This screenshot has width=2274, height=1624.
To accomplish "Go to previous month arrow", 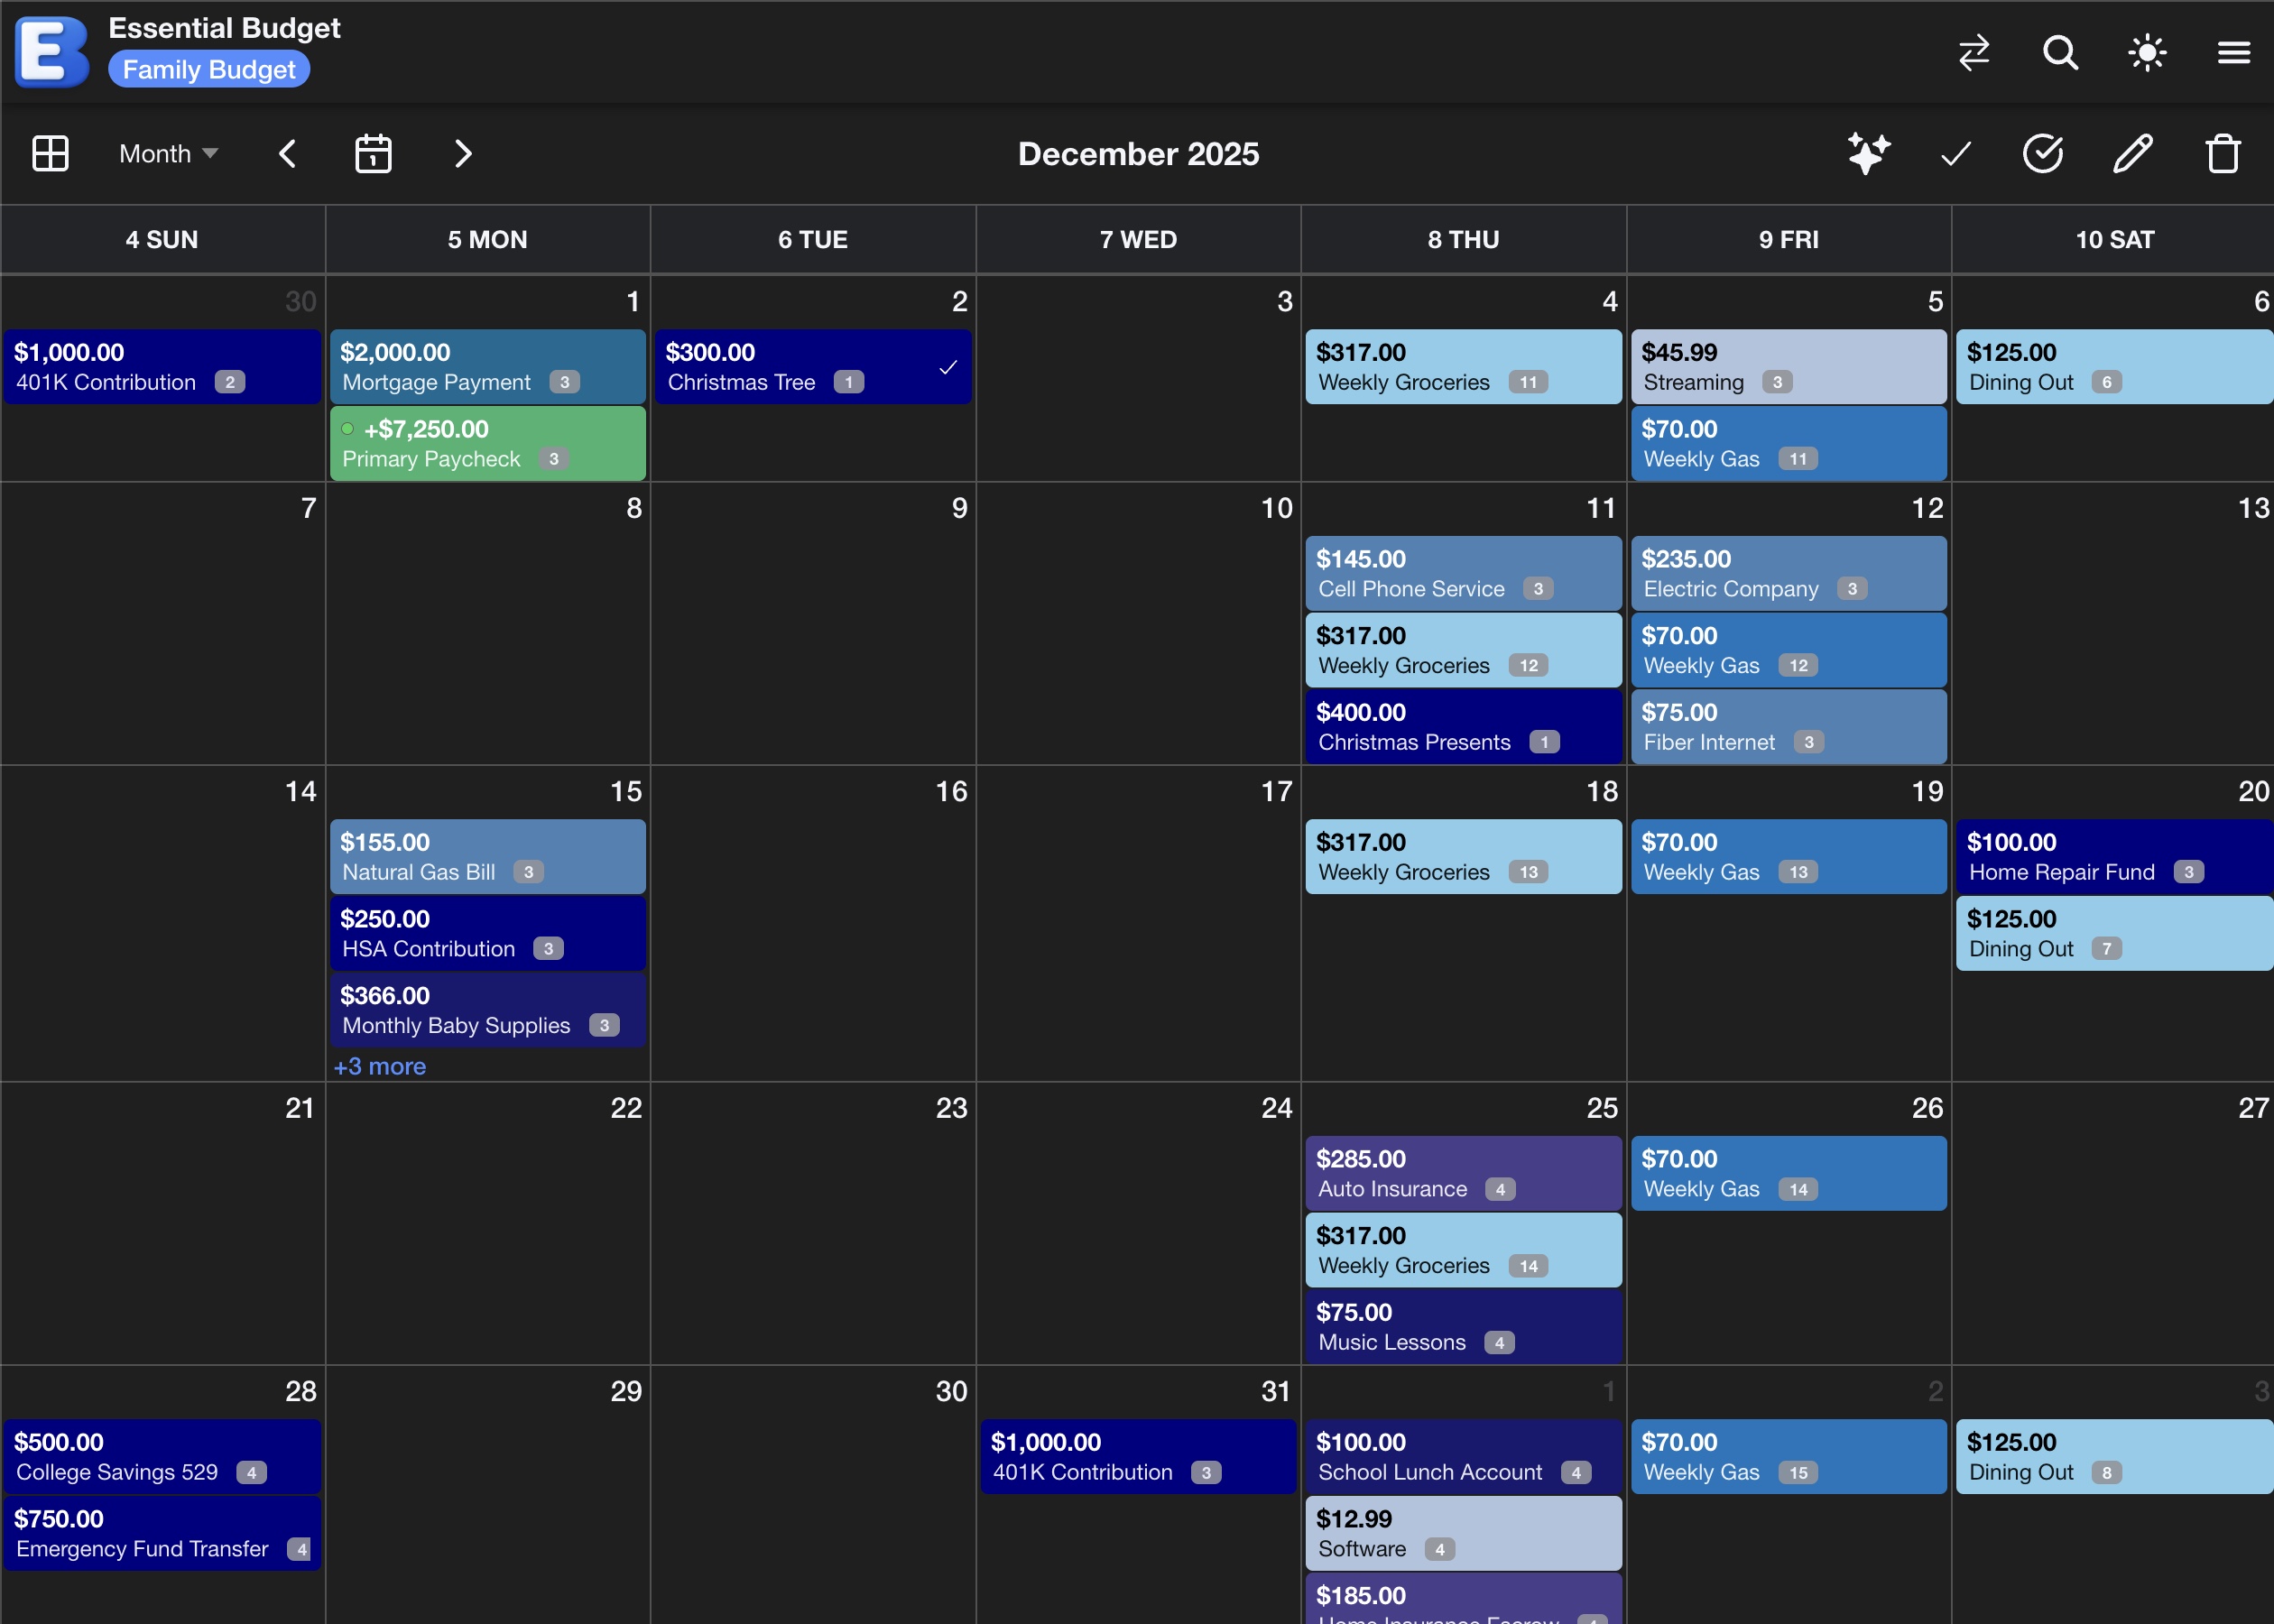I will (288, 154).
